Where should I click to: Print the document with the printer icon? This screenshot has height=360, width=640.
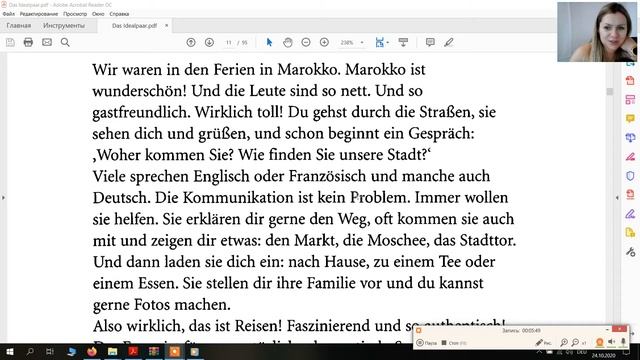pos(28,42)
